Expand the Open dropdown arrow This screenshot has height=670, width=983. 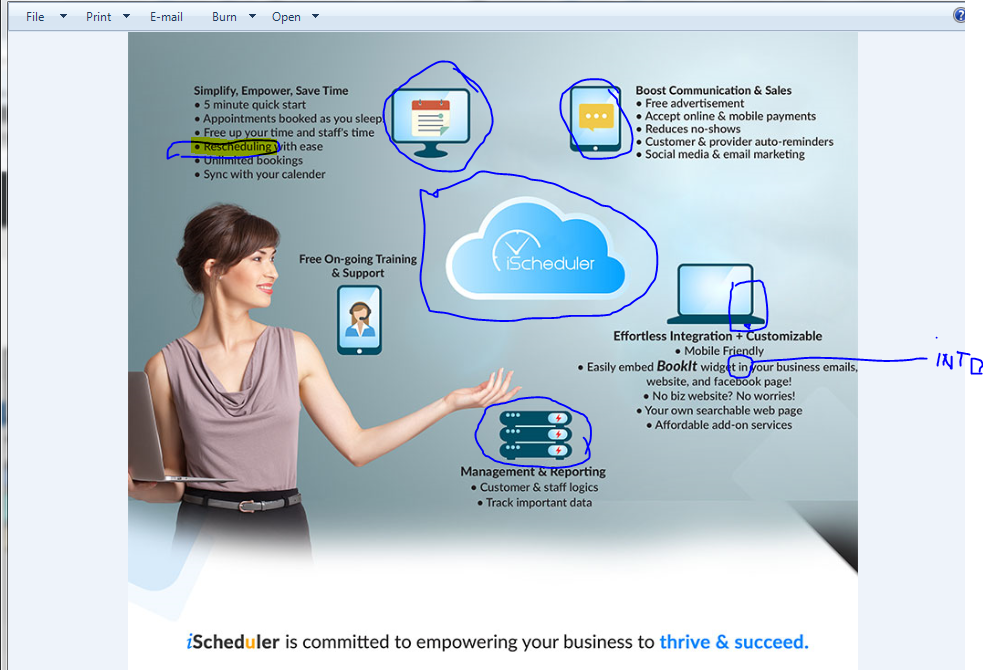315,16
